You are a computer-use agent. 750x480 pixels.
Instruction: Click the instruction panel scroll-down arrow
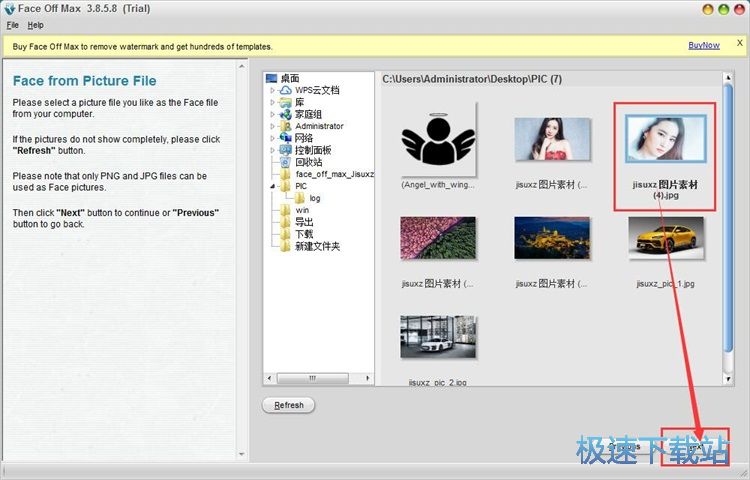pos(242,454)
